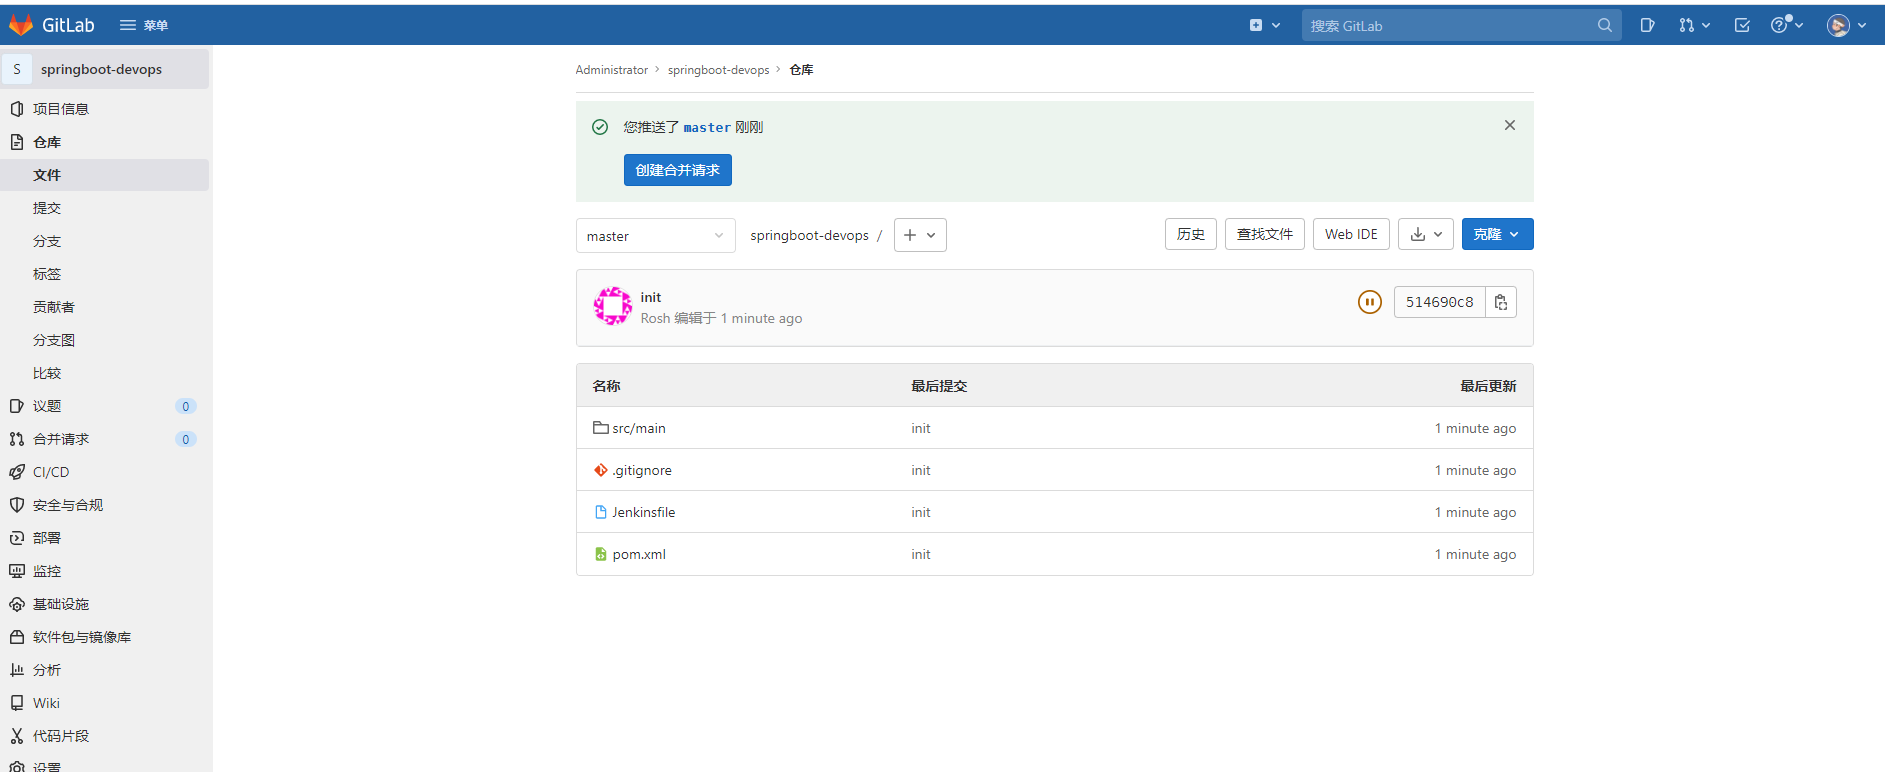This screenshot has height=772, width=1885.
Task: Click the 议题 sidebar icon
Action: click(x=16, y=406)
